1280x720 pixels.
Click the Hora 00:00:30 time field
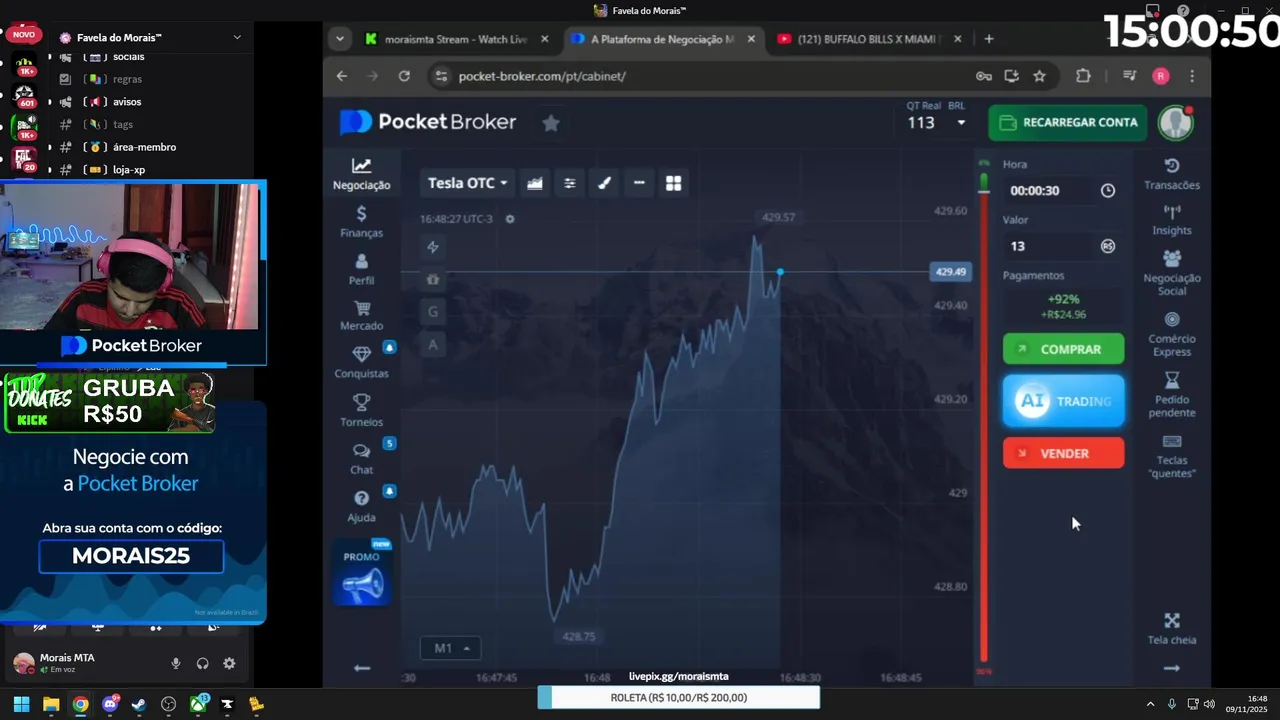(x=1052, y=190)
